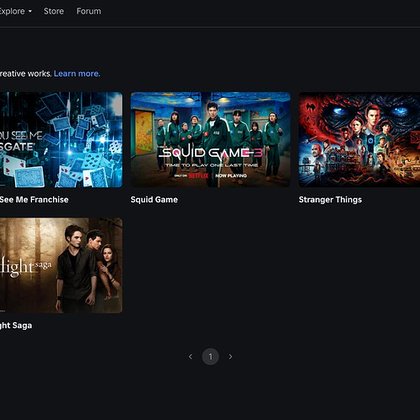The height and width of the screenshot is (420, 420).
Task: Follow the Learn more link
Action: pyautogui.click(x=77, y=74)
